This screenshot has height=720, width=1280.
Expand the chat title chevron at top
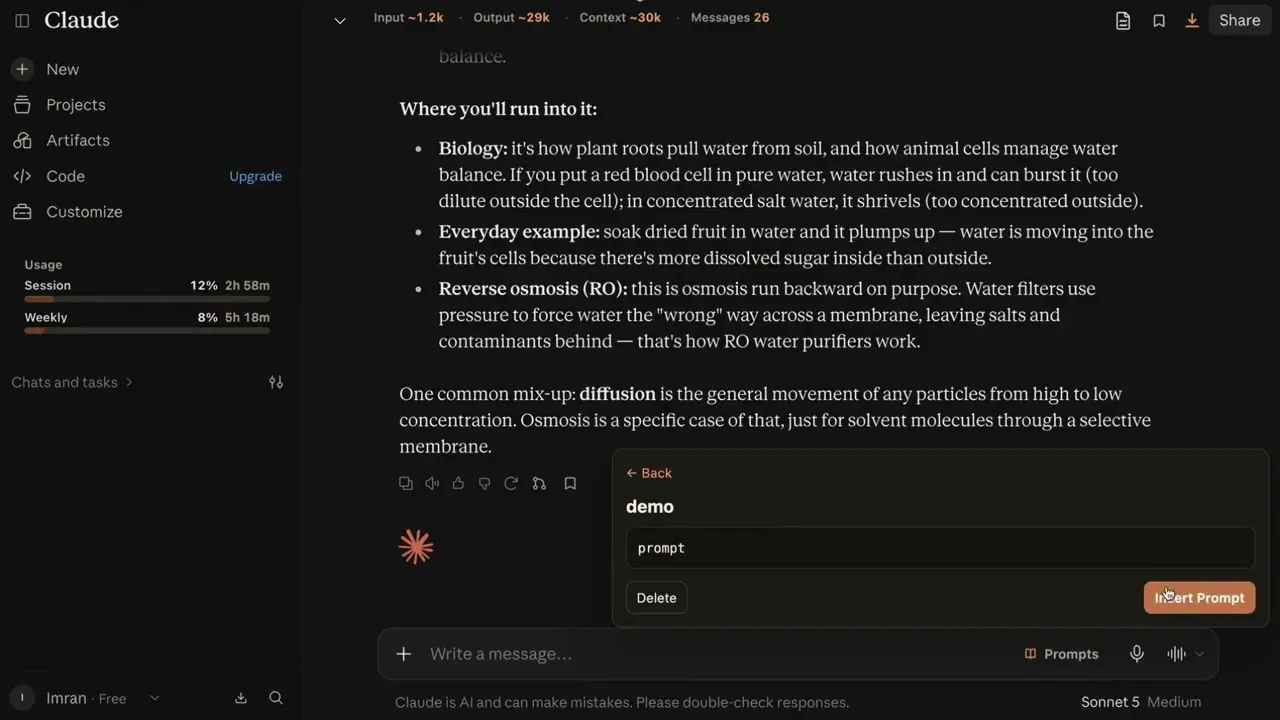340,20
